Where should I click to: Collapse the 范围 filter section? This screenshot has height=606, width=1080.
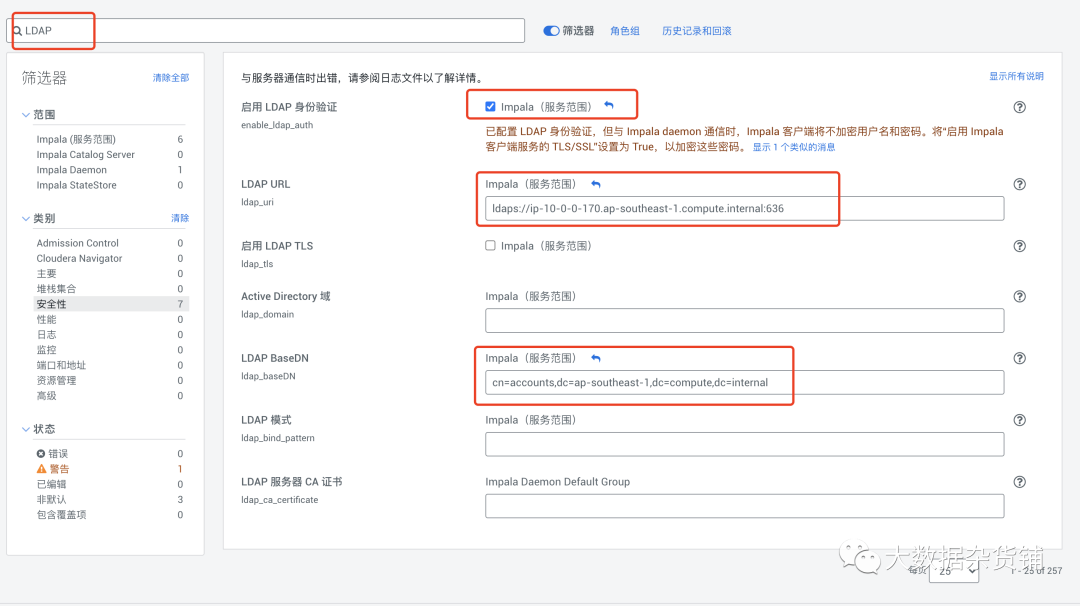[25, 115]
